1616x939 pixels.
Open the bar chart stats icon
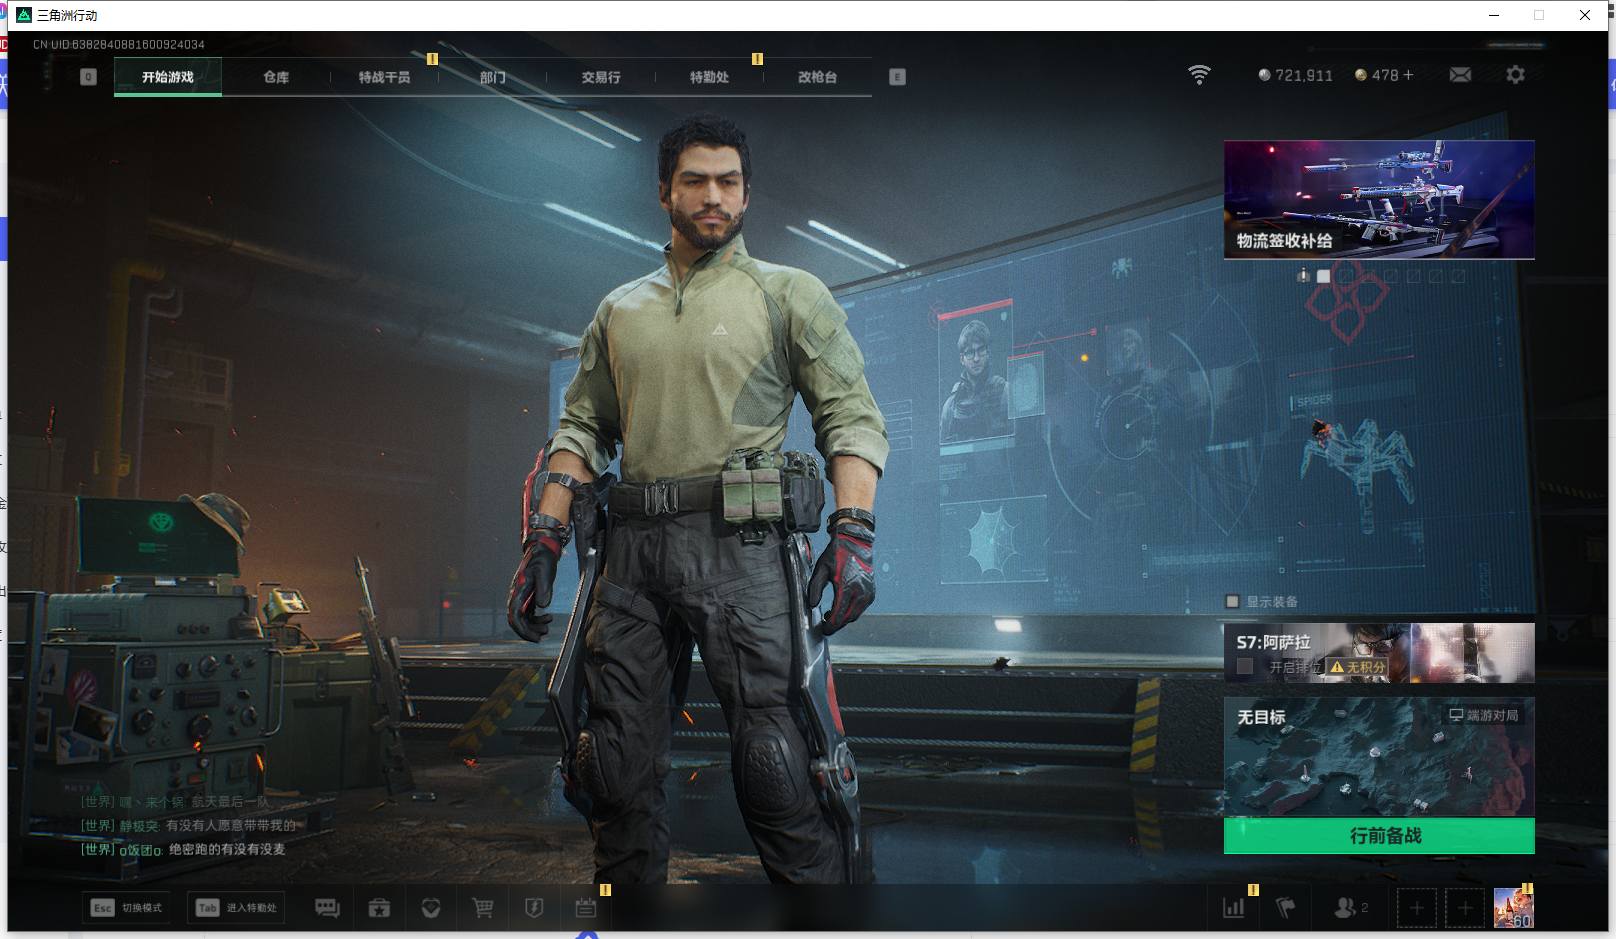click(x=1234, y=908)
